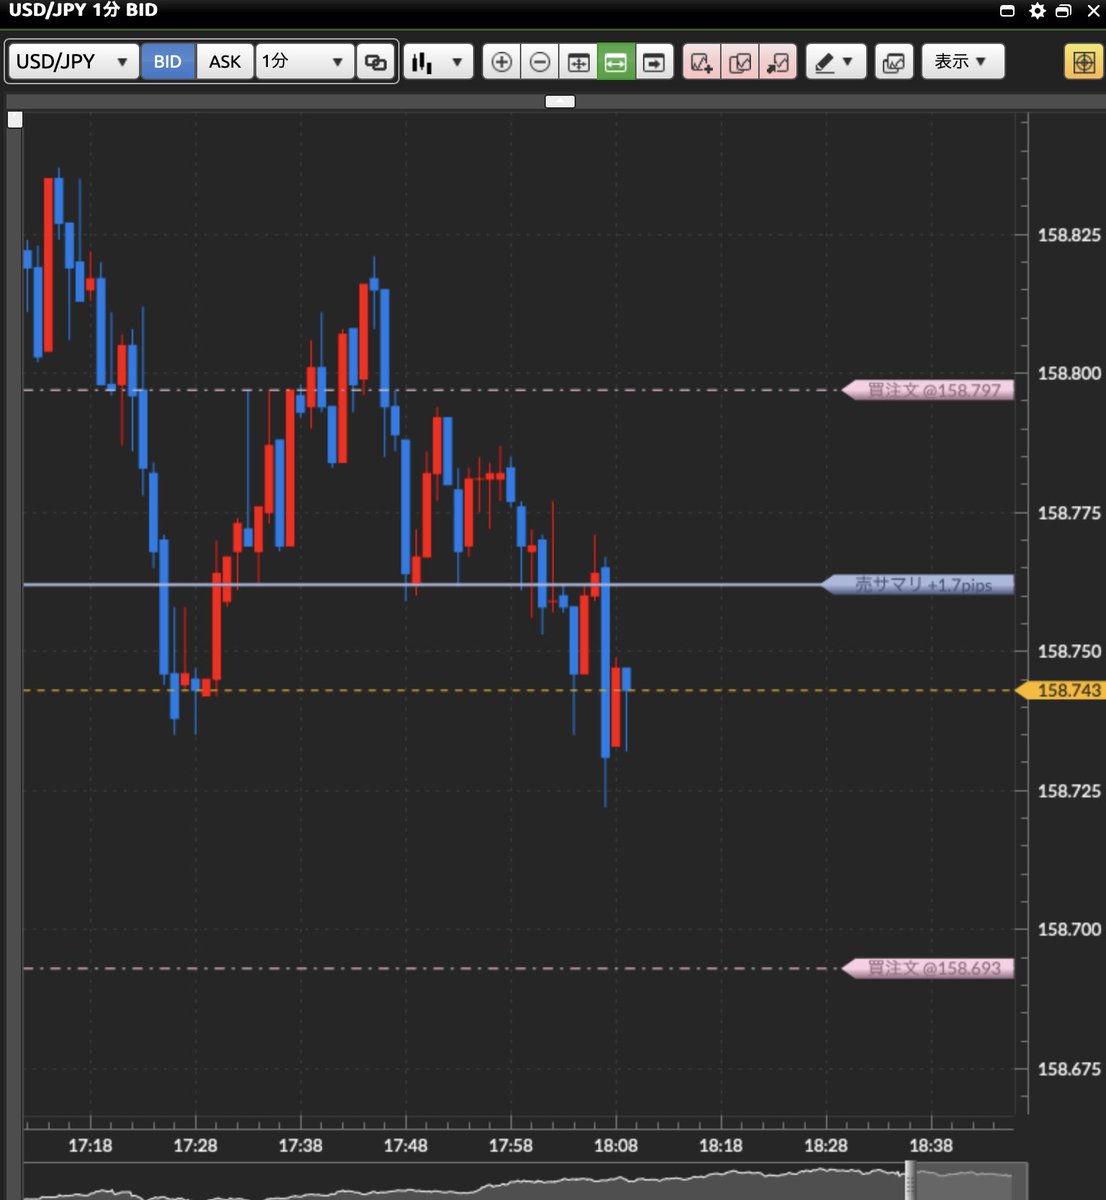
Task: Select the 売サマリ +1.7pips position label
Action: click(918, 584)
